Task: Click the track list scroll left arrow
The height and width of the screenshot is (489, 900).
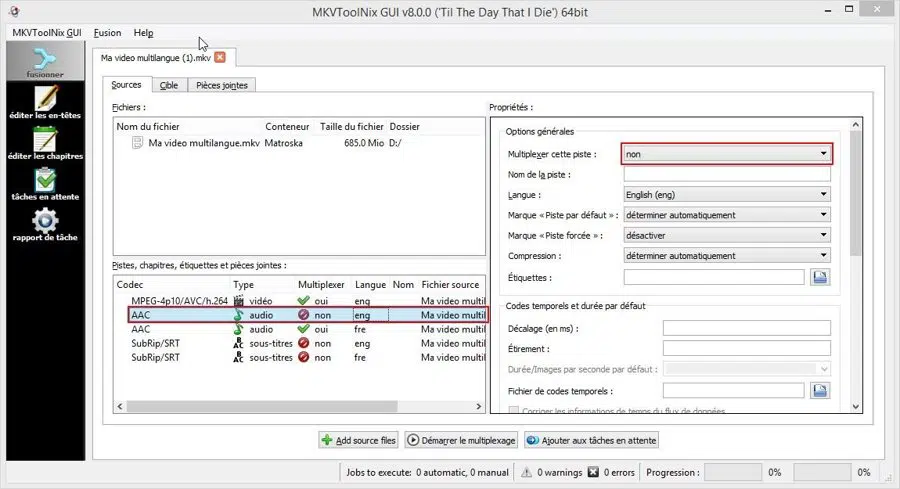Action: (120, 406)
